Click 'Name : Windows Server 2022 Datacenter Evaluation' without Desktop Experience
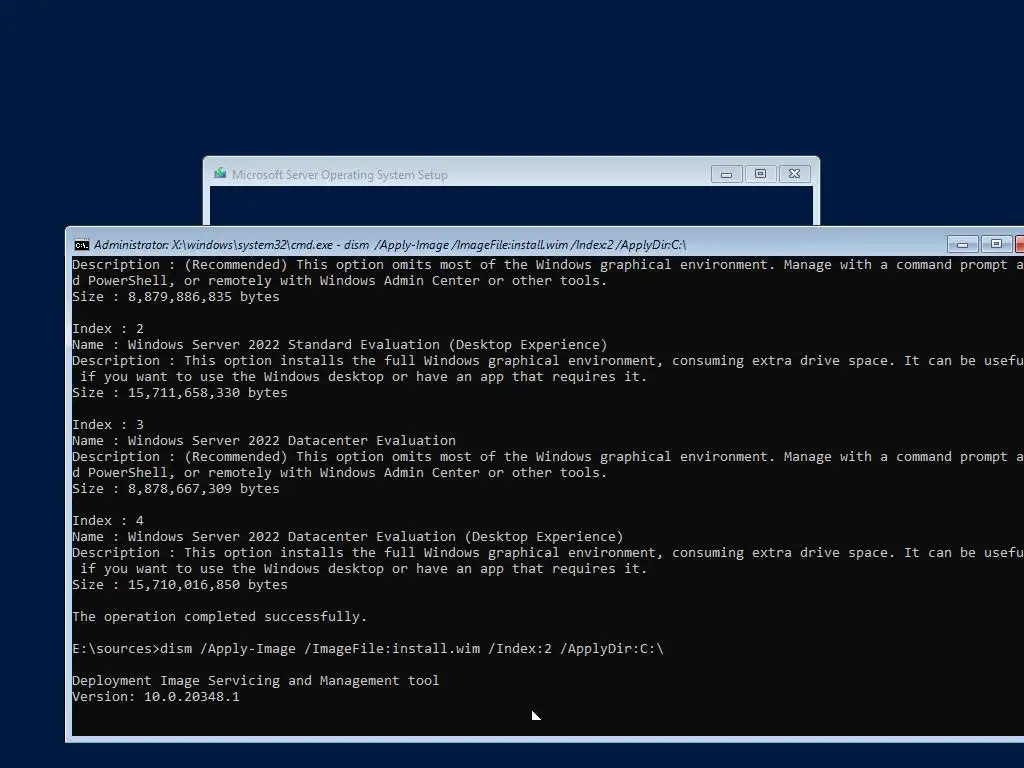 (264, 440)
